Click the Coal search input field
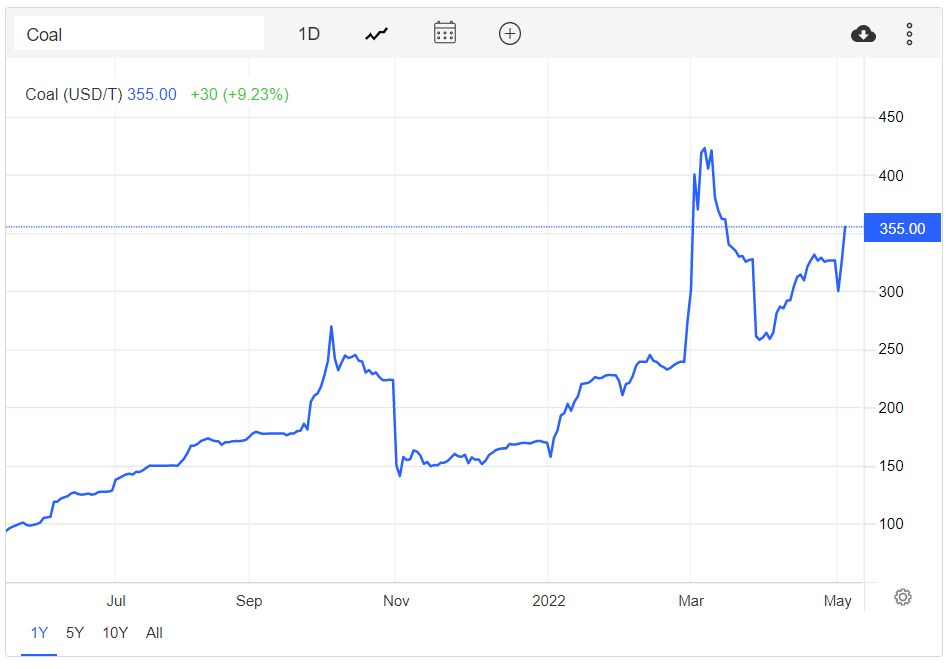This screenshot has height=669, width=950. (x=138, y=34)
